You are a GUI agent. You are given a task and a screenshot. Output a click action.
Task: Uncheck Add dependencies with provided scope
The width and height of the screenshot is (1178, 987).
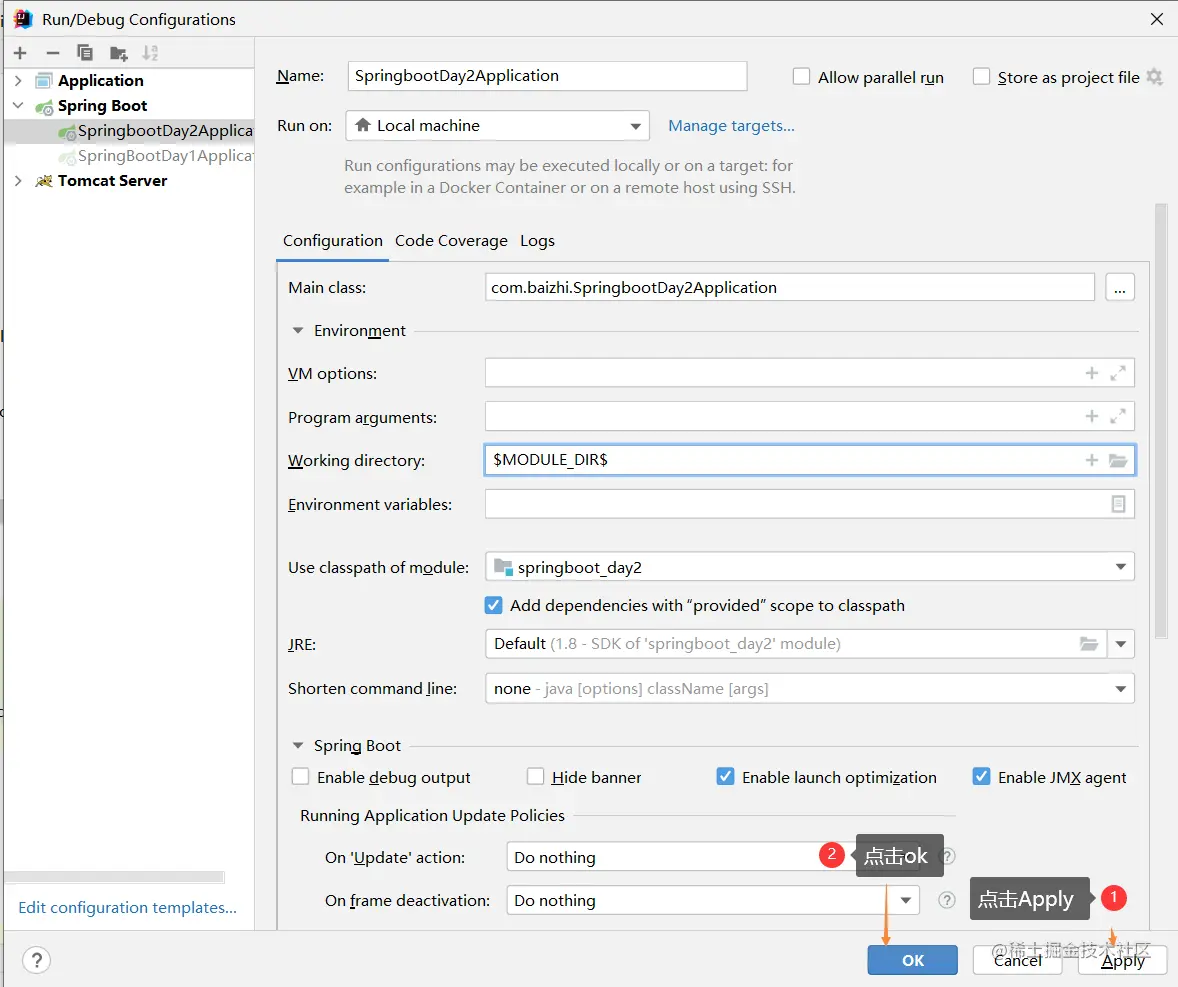coord(494,605)
